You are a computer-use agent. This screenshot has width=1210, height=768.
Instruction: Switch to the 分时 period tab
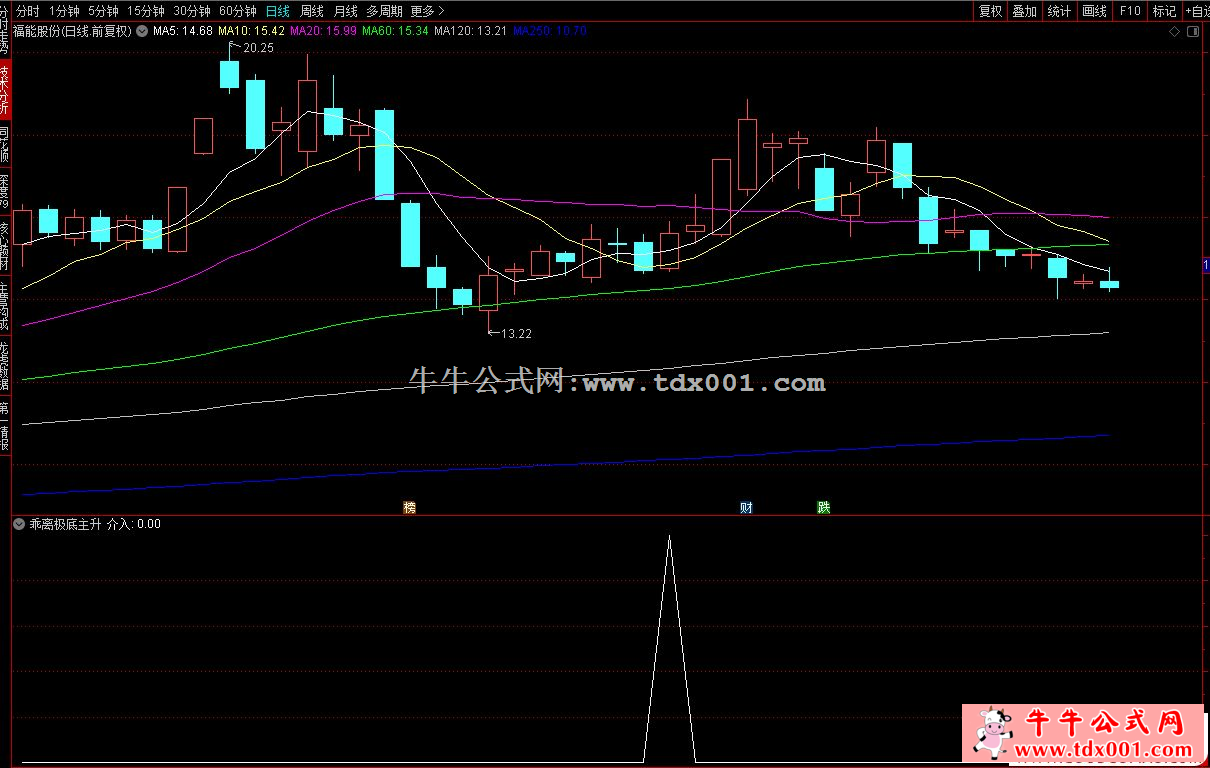click(x=28, y=11)
